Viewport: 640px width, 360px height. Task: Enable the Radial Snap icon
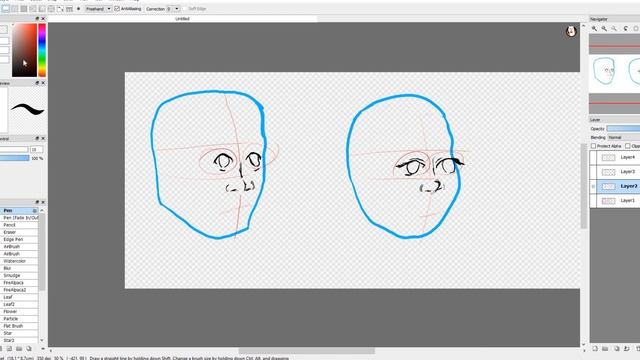coord(42,9)
